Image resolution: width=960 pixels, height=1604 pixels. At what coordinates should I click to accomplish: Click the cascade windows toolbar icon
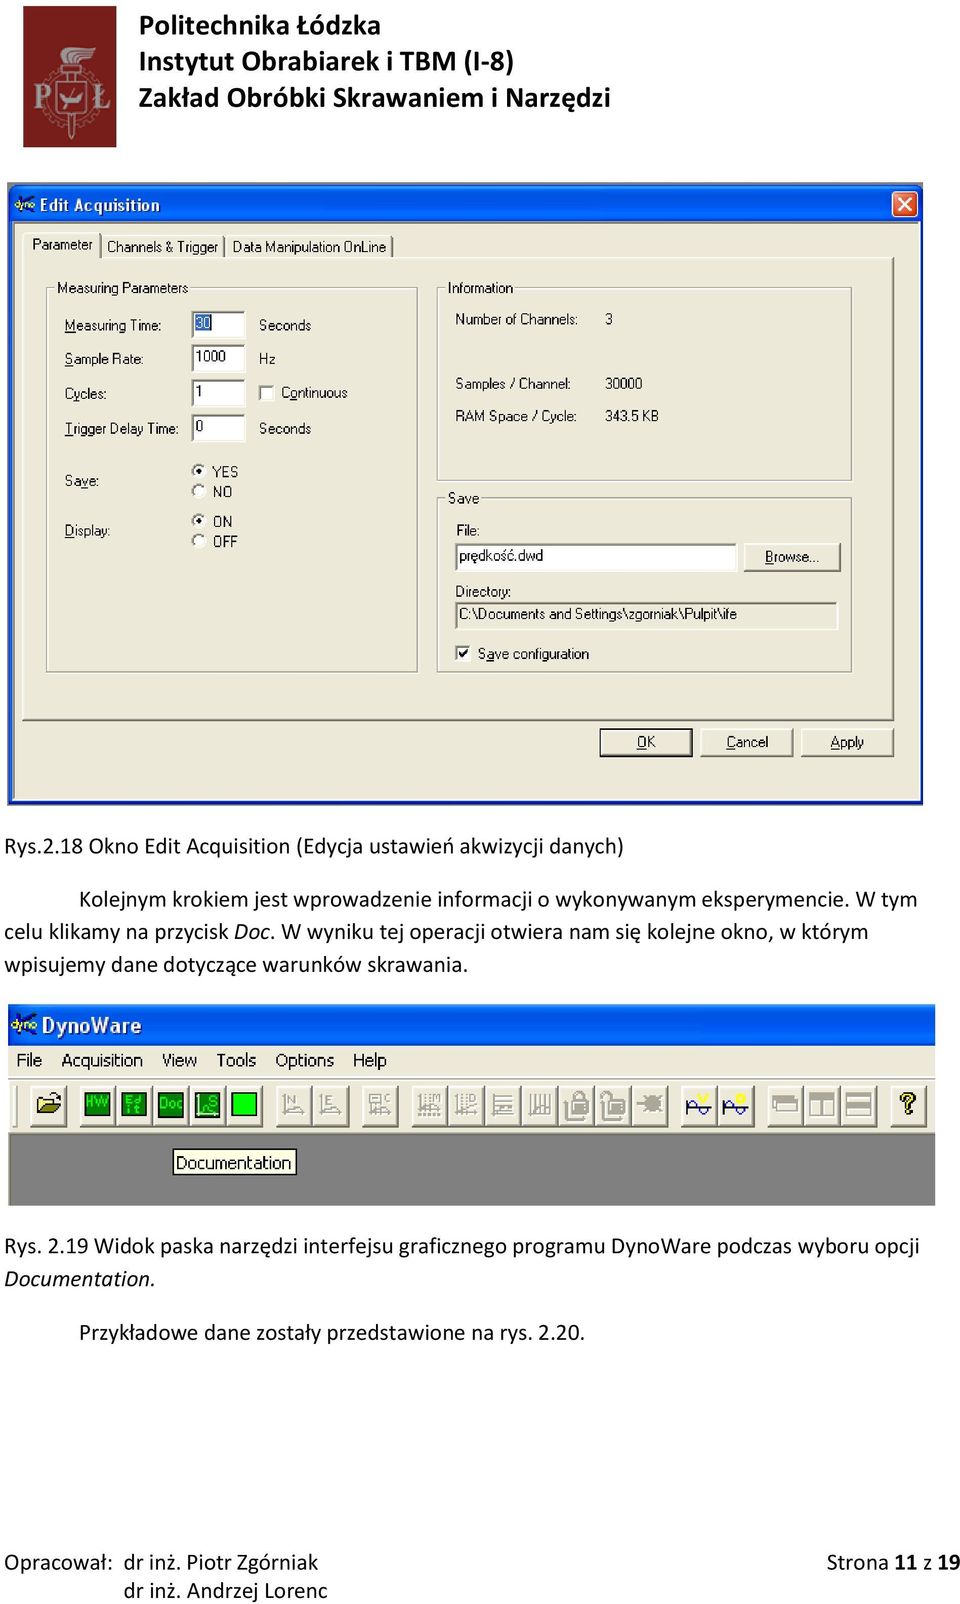[x=785, y=1104]
